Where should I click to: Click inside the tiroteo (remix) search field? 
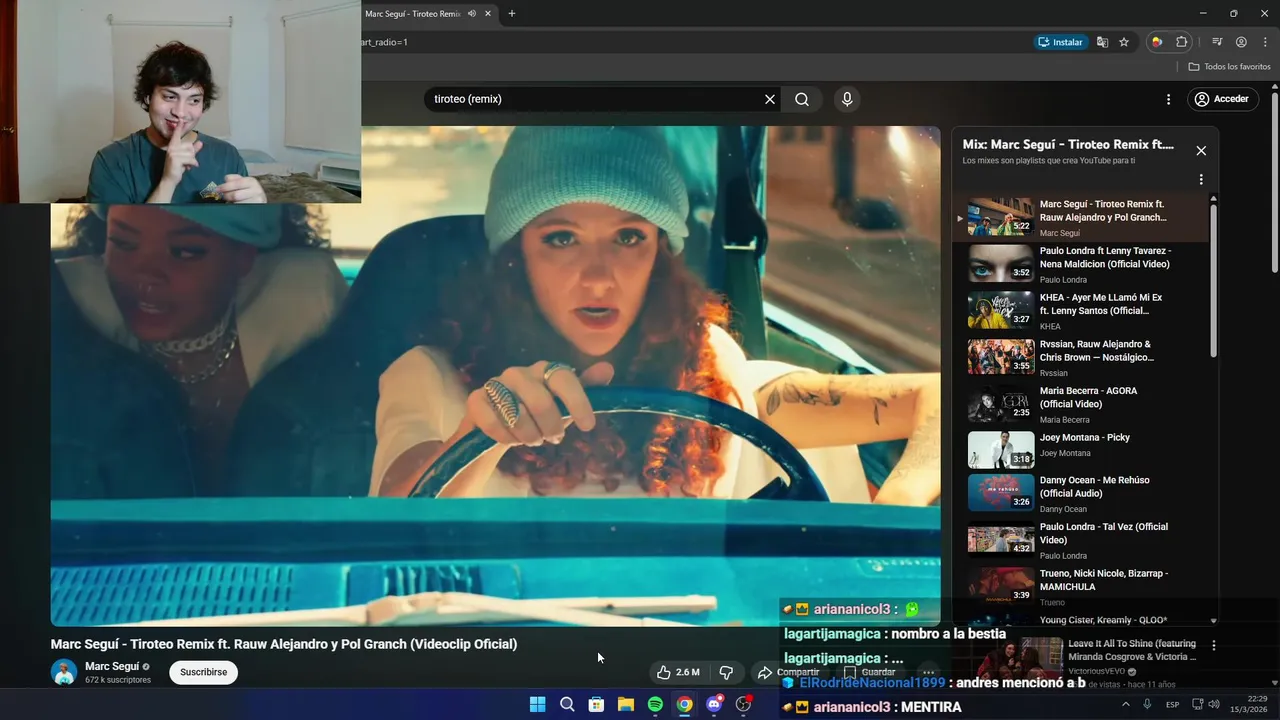[x=595, y=99]
